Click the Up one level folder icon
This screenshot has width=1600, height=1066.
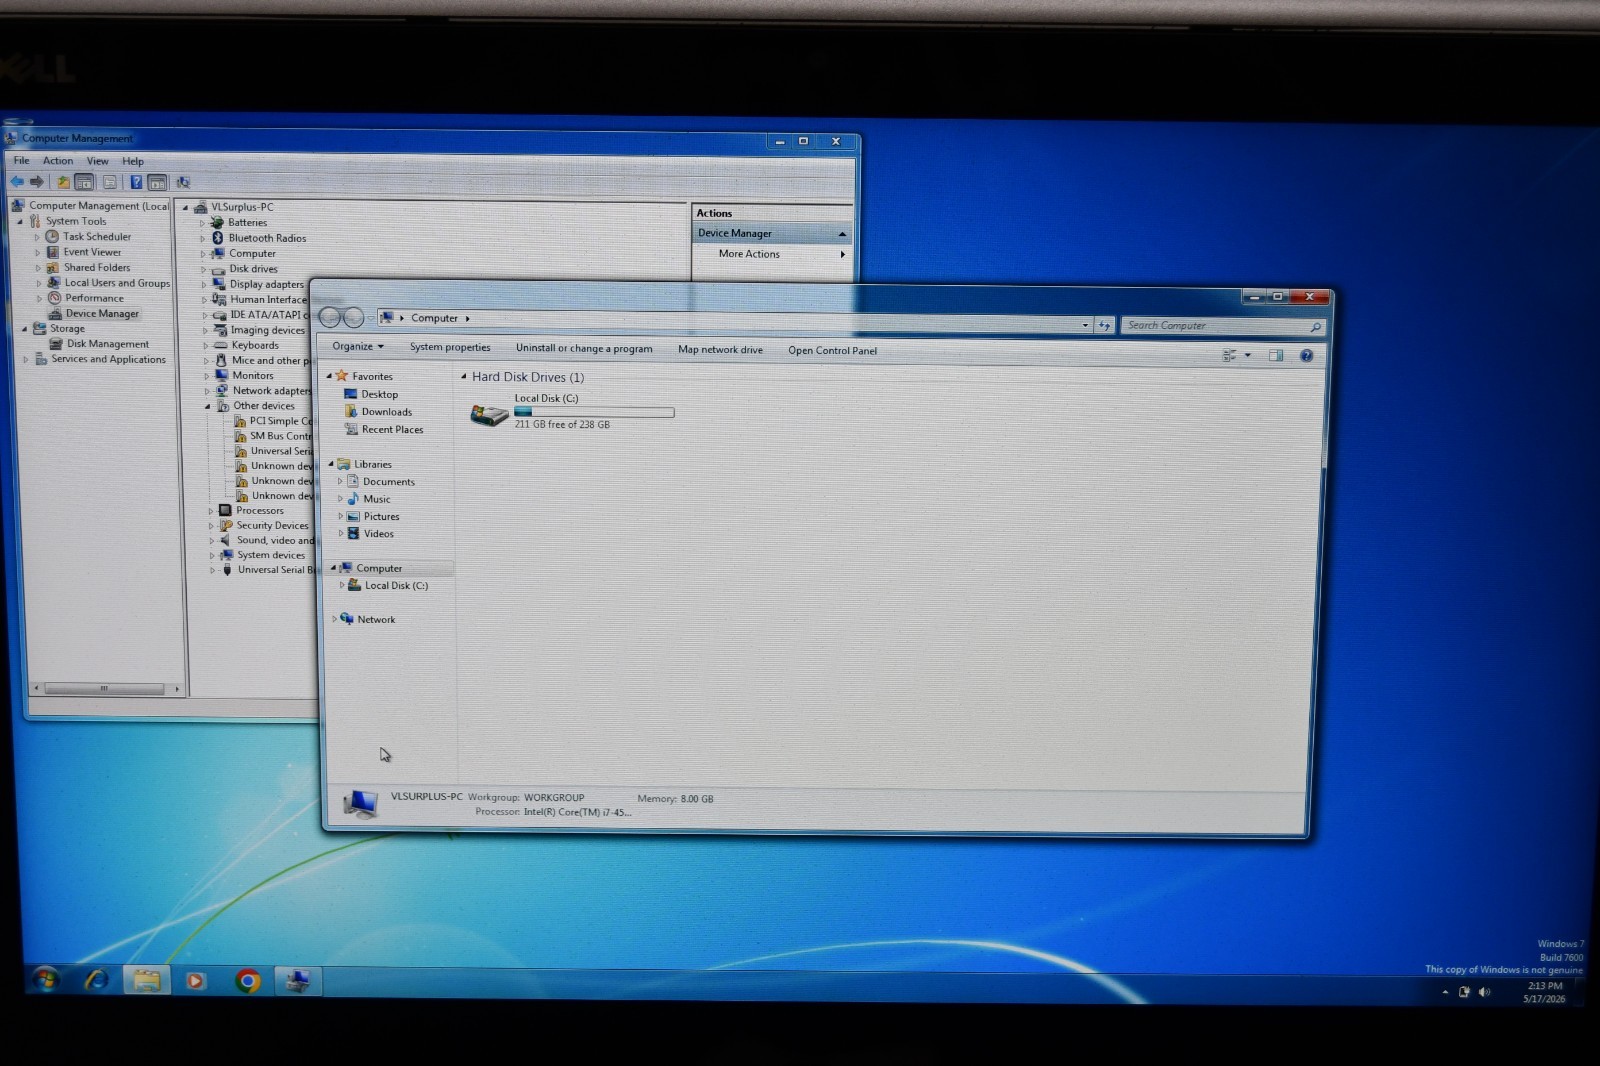63,182
